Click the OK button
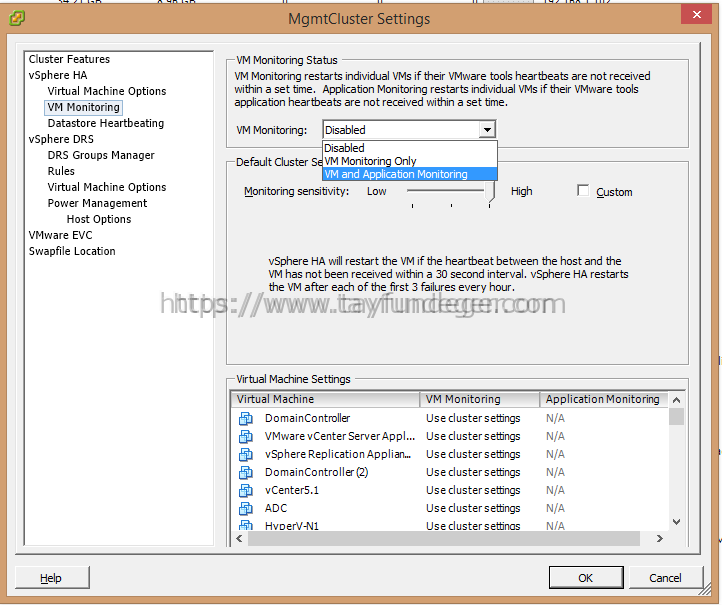Viewport: 722px width, 606px height. [586, 578]
